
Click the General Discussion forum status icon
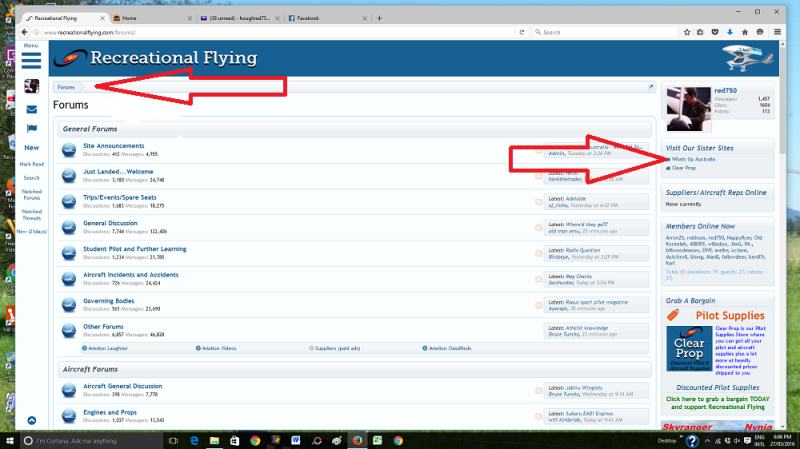(x=69, y=227)
